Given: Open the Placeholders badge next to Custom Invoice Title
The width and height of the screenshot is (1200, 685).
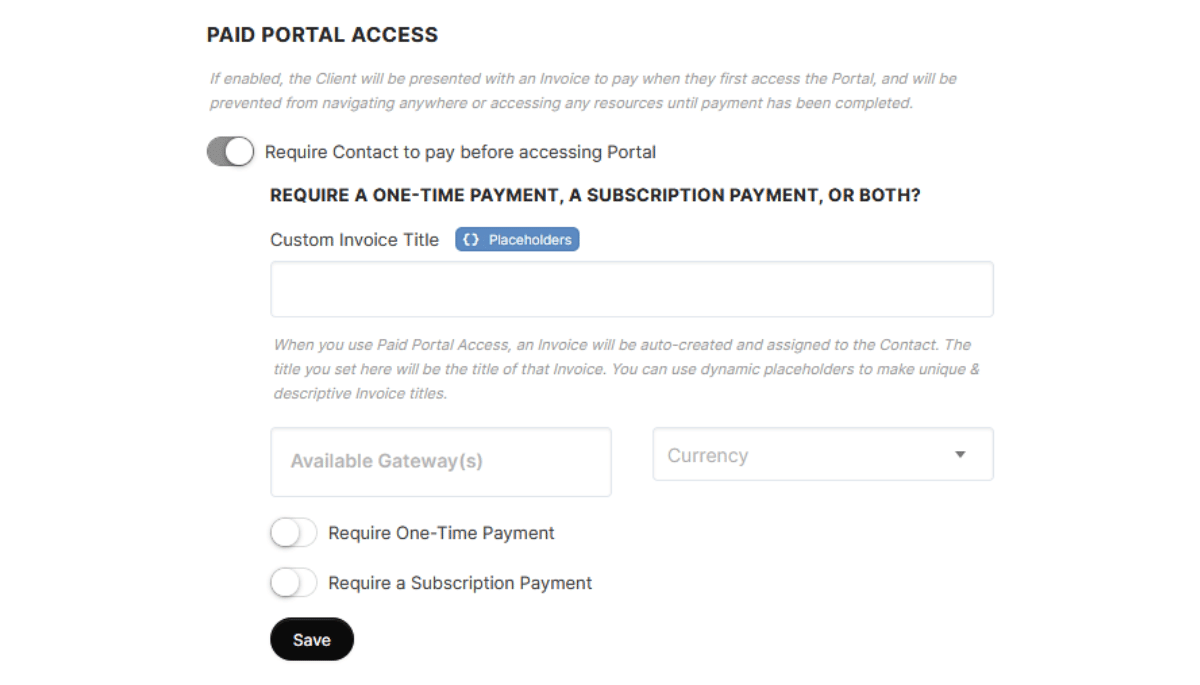Looking at the screenshot, I should click(x=517, y=239).
